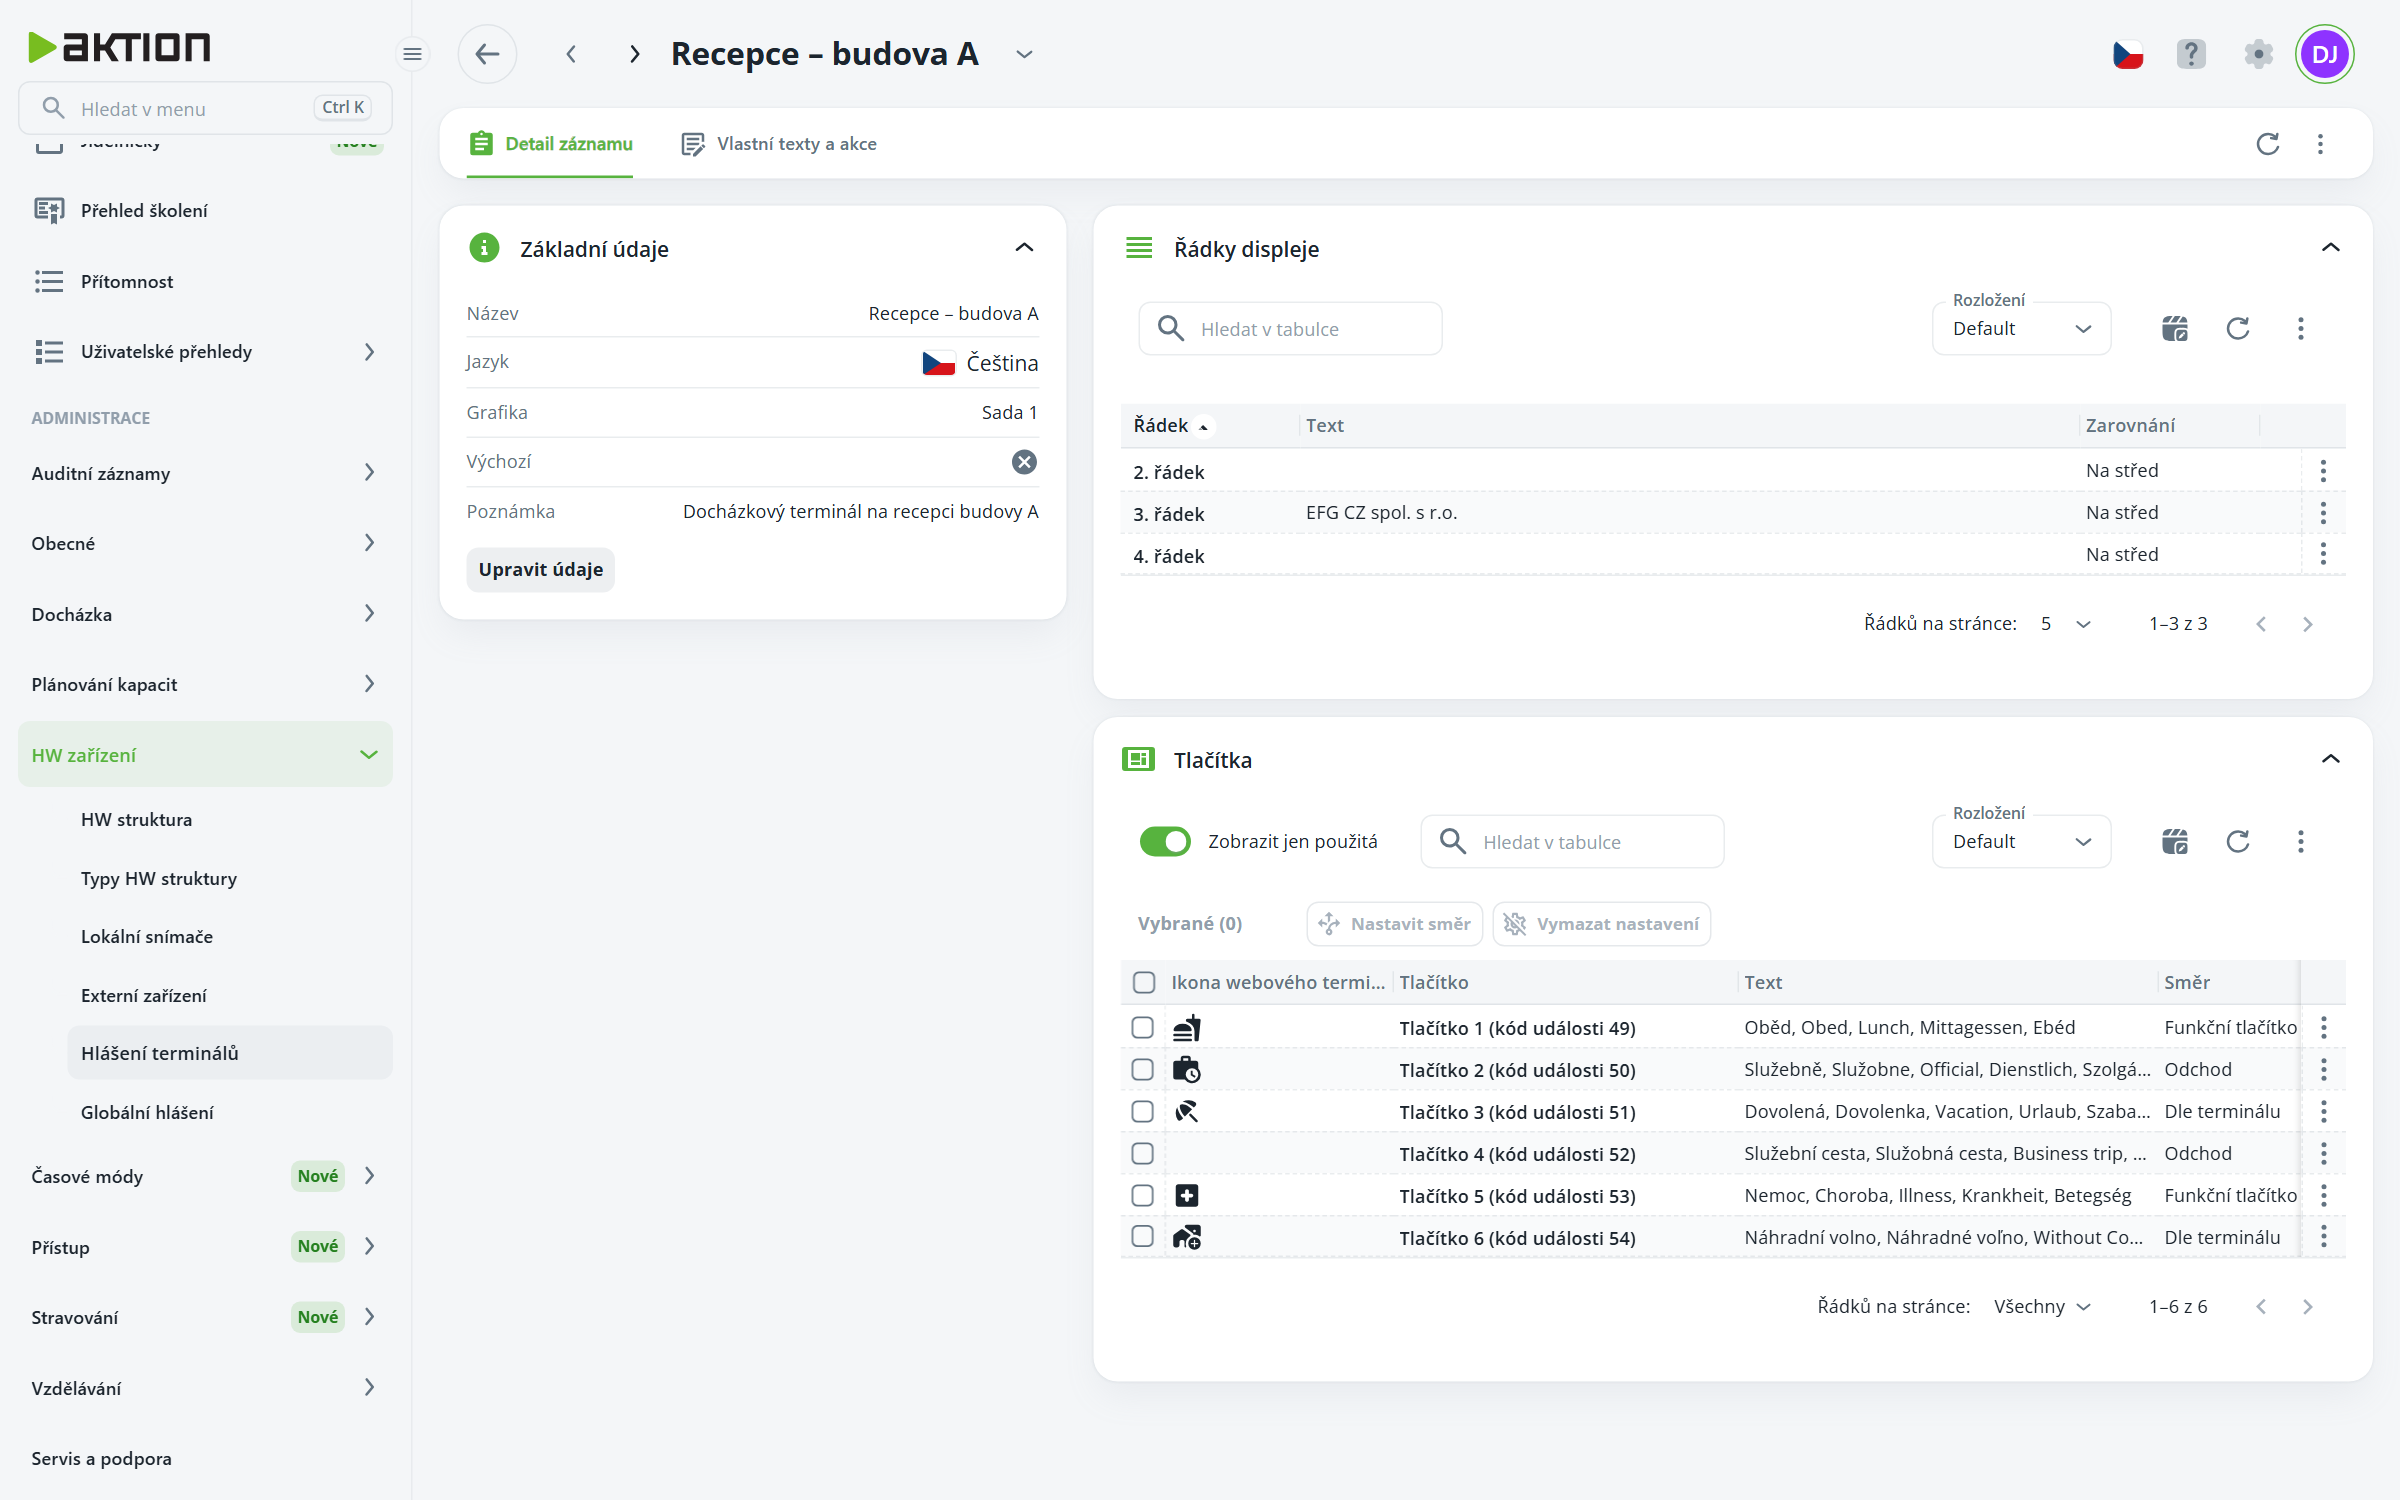Check the Tlačítko 1 row checkbox
The width and height of the screenshot is (2400, 1500).
[1142, 1027]
